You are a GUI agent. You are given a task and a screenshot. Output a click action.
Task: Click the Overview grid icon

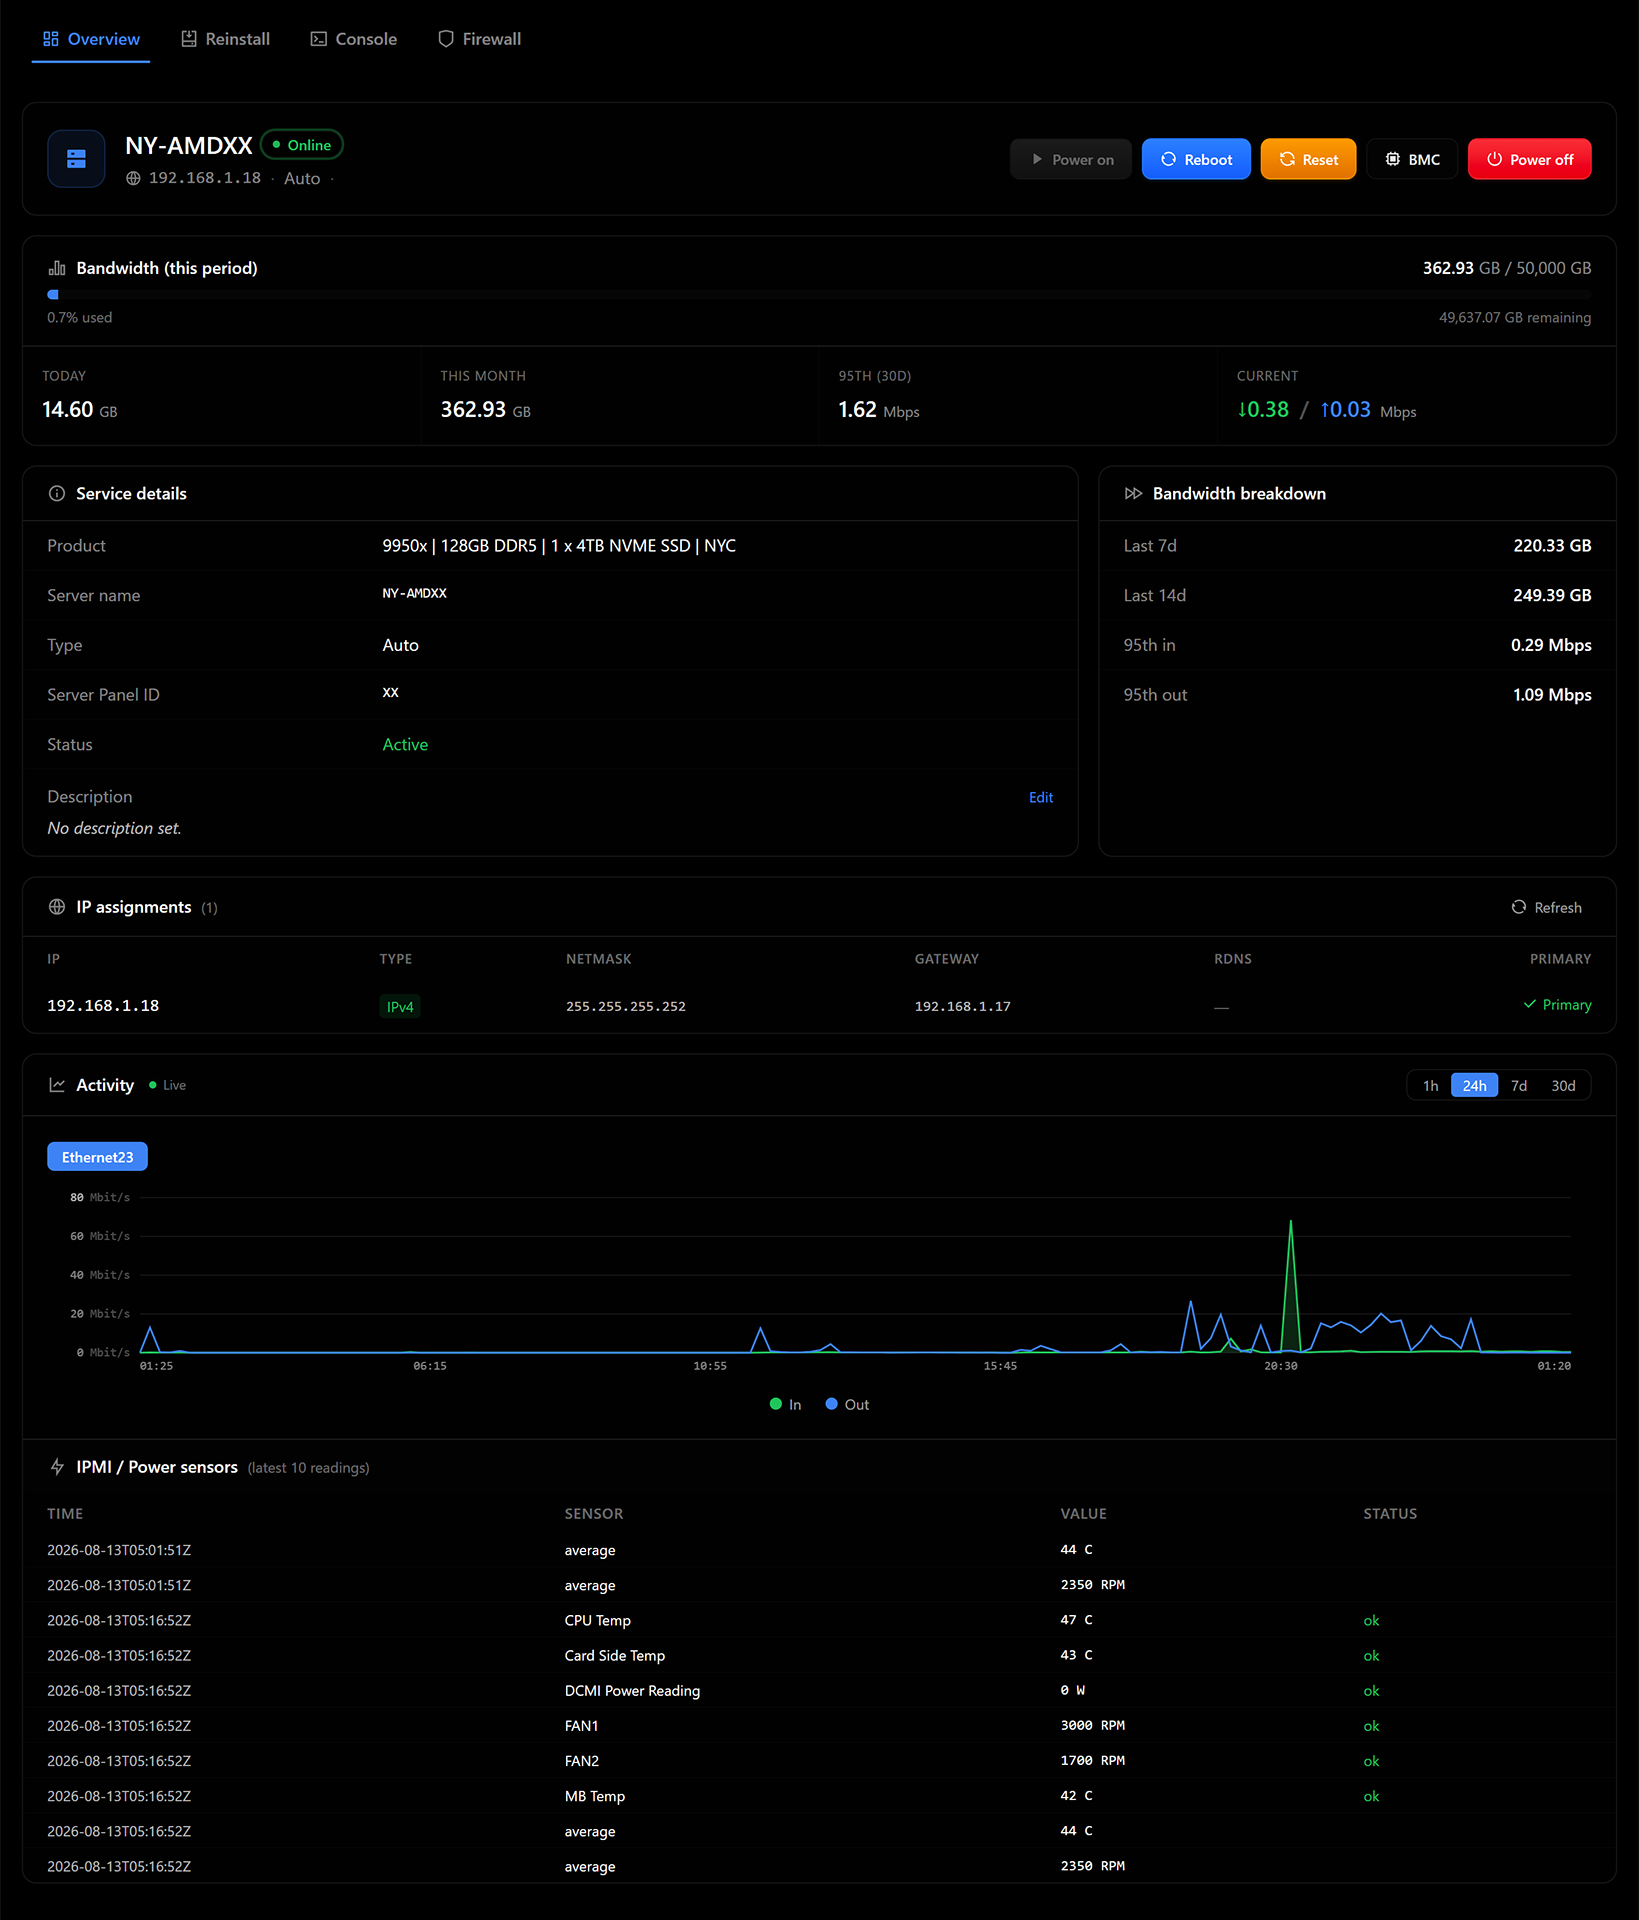[51, 39]
